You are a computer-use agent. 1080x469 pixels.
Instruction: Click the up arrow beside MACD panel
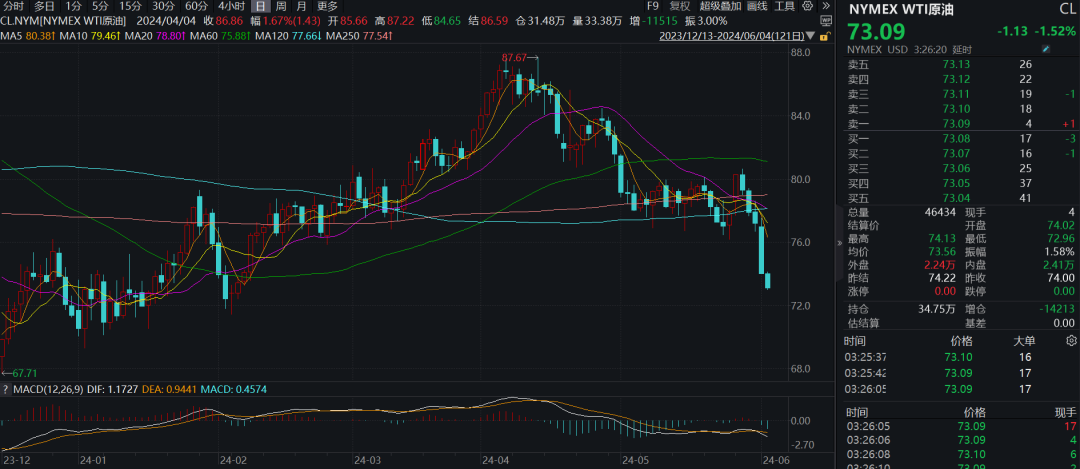click(x=5, y=387)
